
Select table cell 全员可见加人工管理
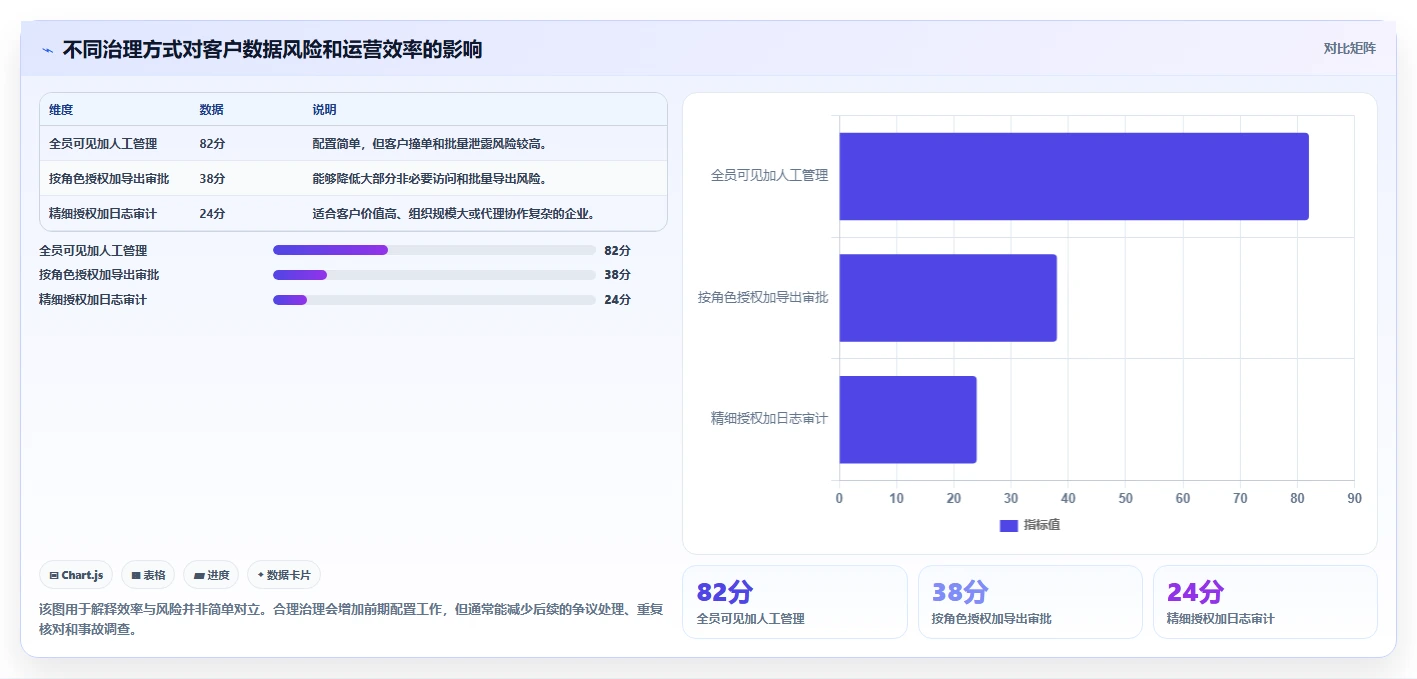pyautogui.click(x=103, y=144)
